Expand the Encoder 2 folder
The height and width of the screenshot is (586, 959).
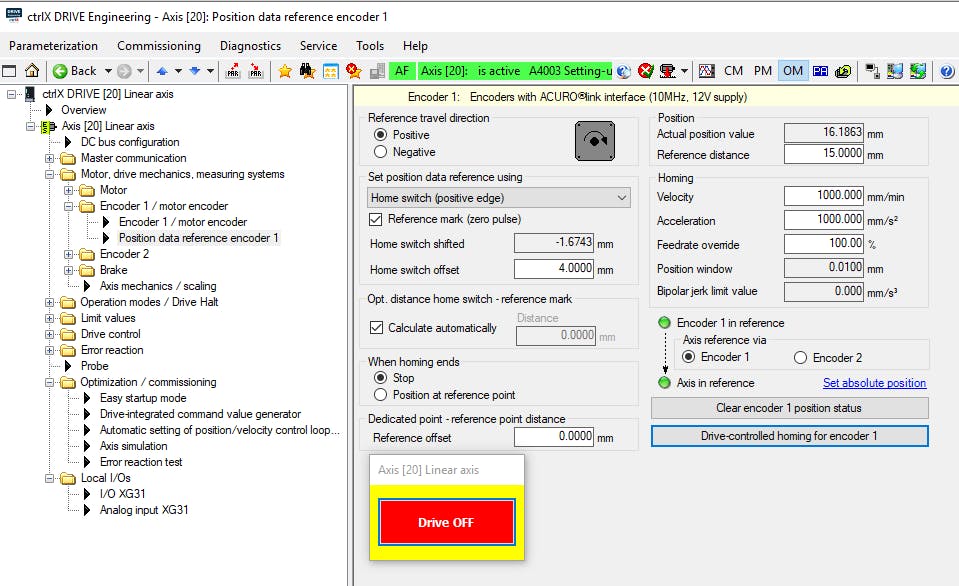pyautogui.click(x=68, y=254)
